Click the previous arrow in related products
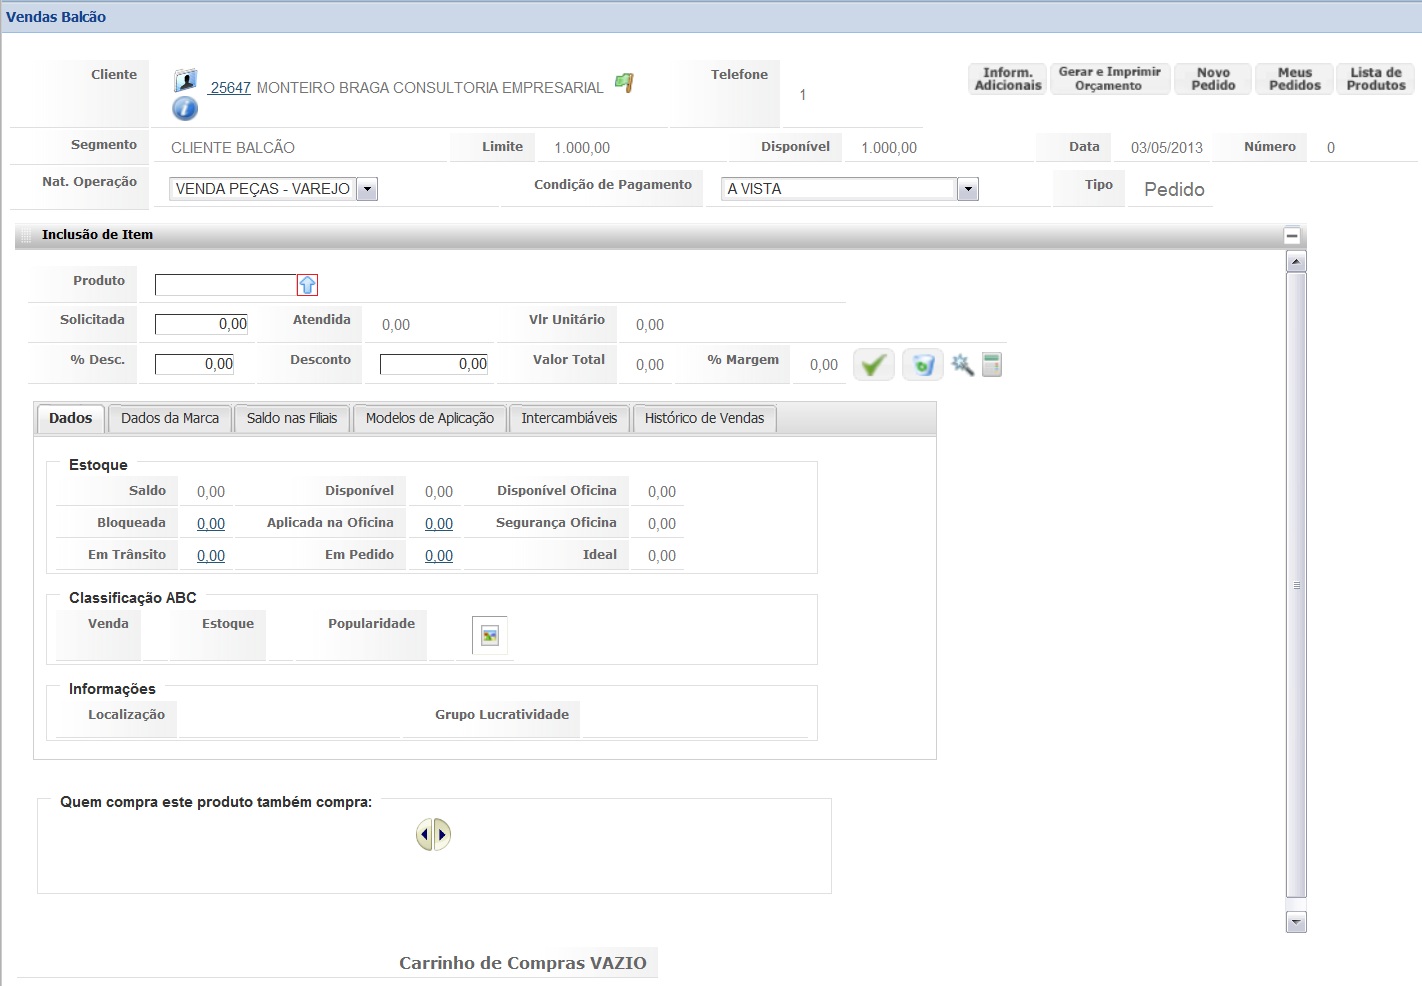This screenshot has width=1422, height=986. [425, 834]
